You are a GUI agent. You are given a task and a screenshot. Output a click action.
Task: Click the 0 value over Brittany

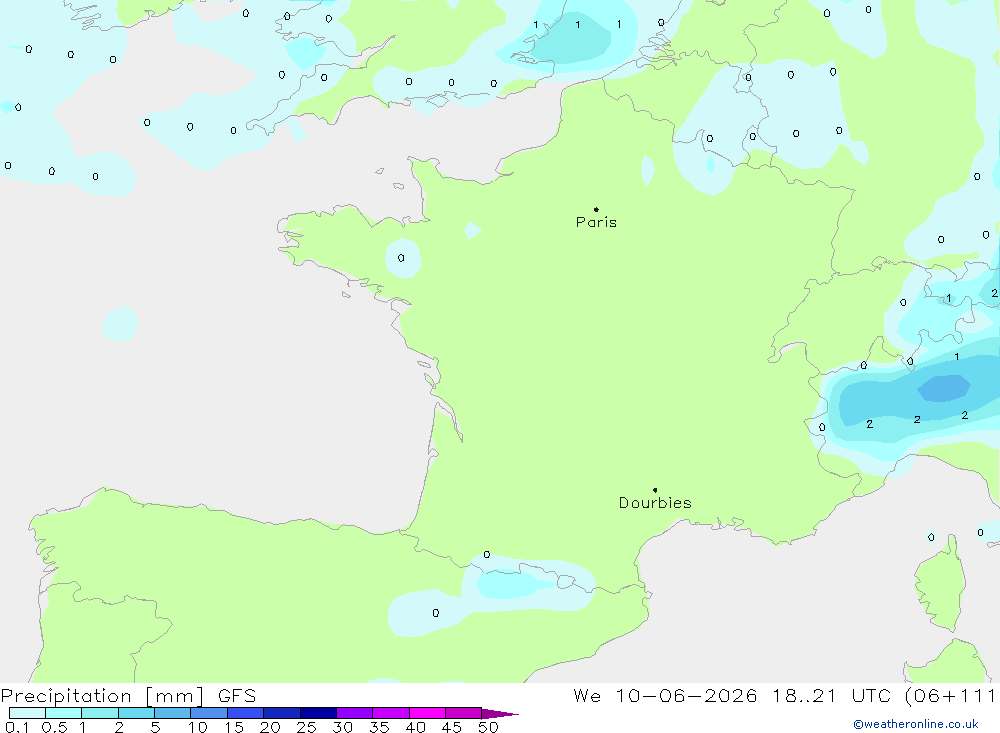[x=401, y=258]
